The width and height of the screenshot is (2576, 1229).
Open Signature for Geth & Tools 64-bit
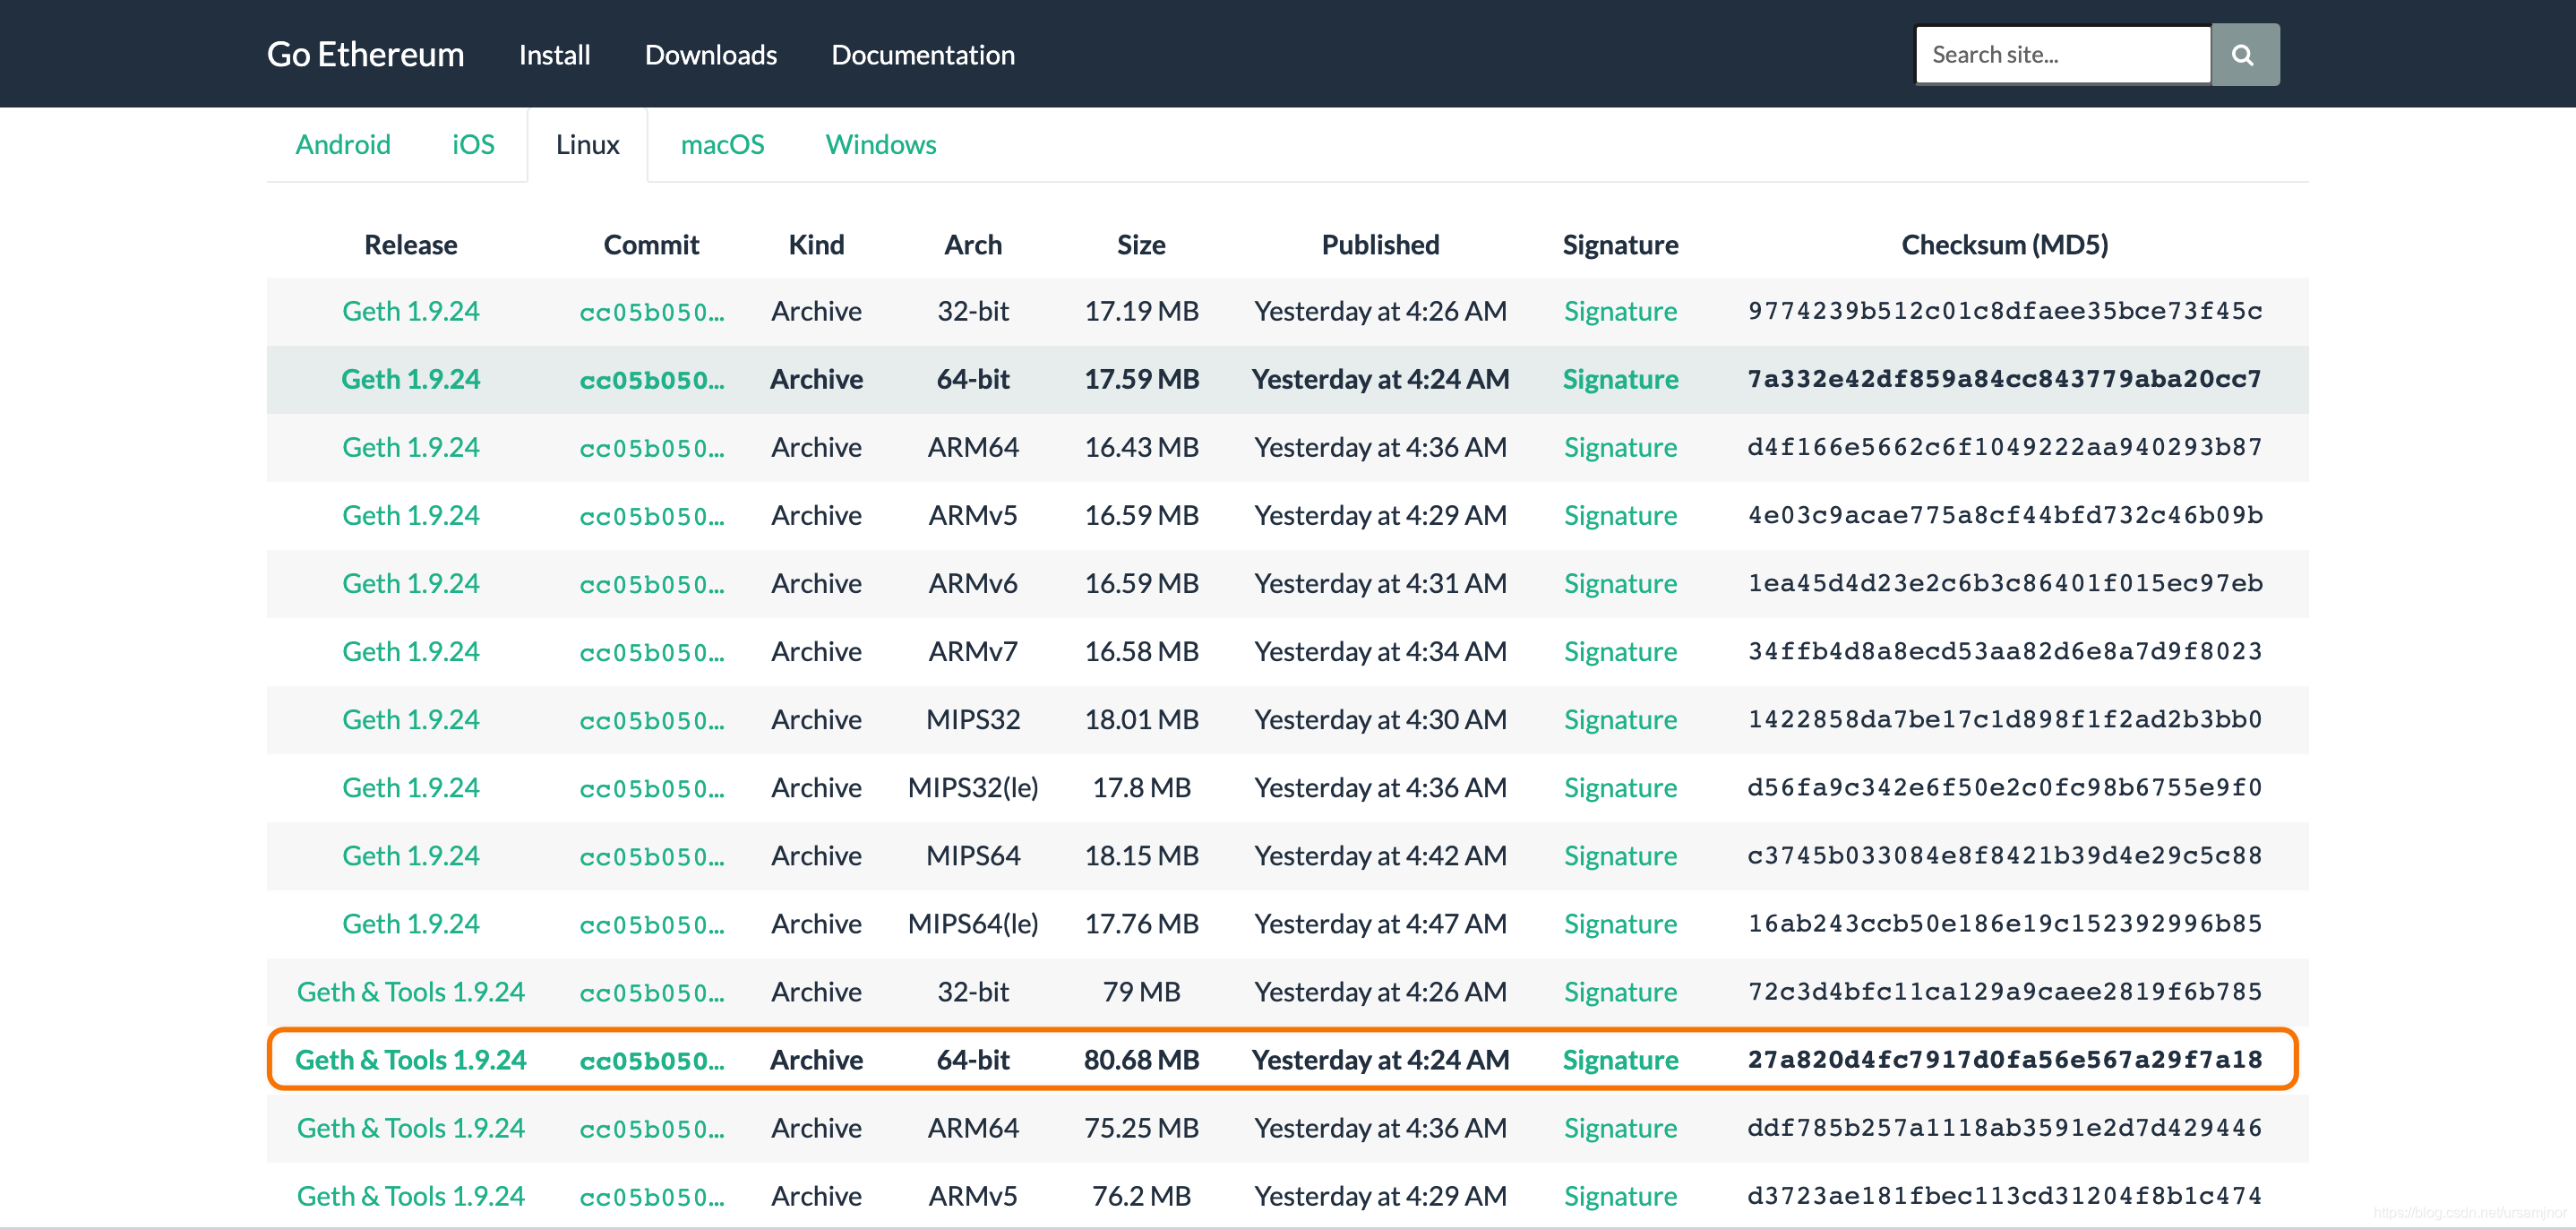[x=1620, y=1059]
